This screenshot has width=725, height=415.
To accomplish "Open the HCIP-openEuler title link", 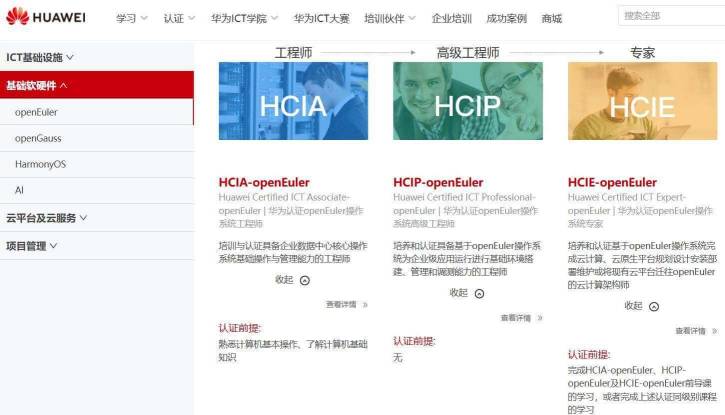I will point(438,182).
